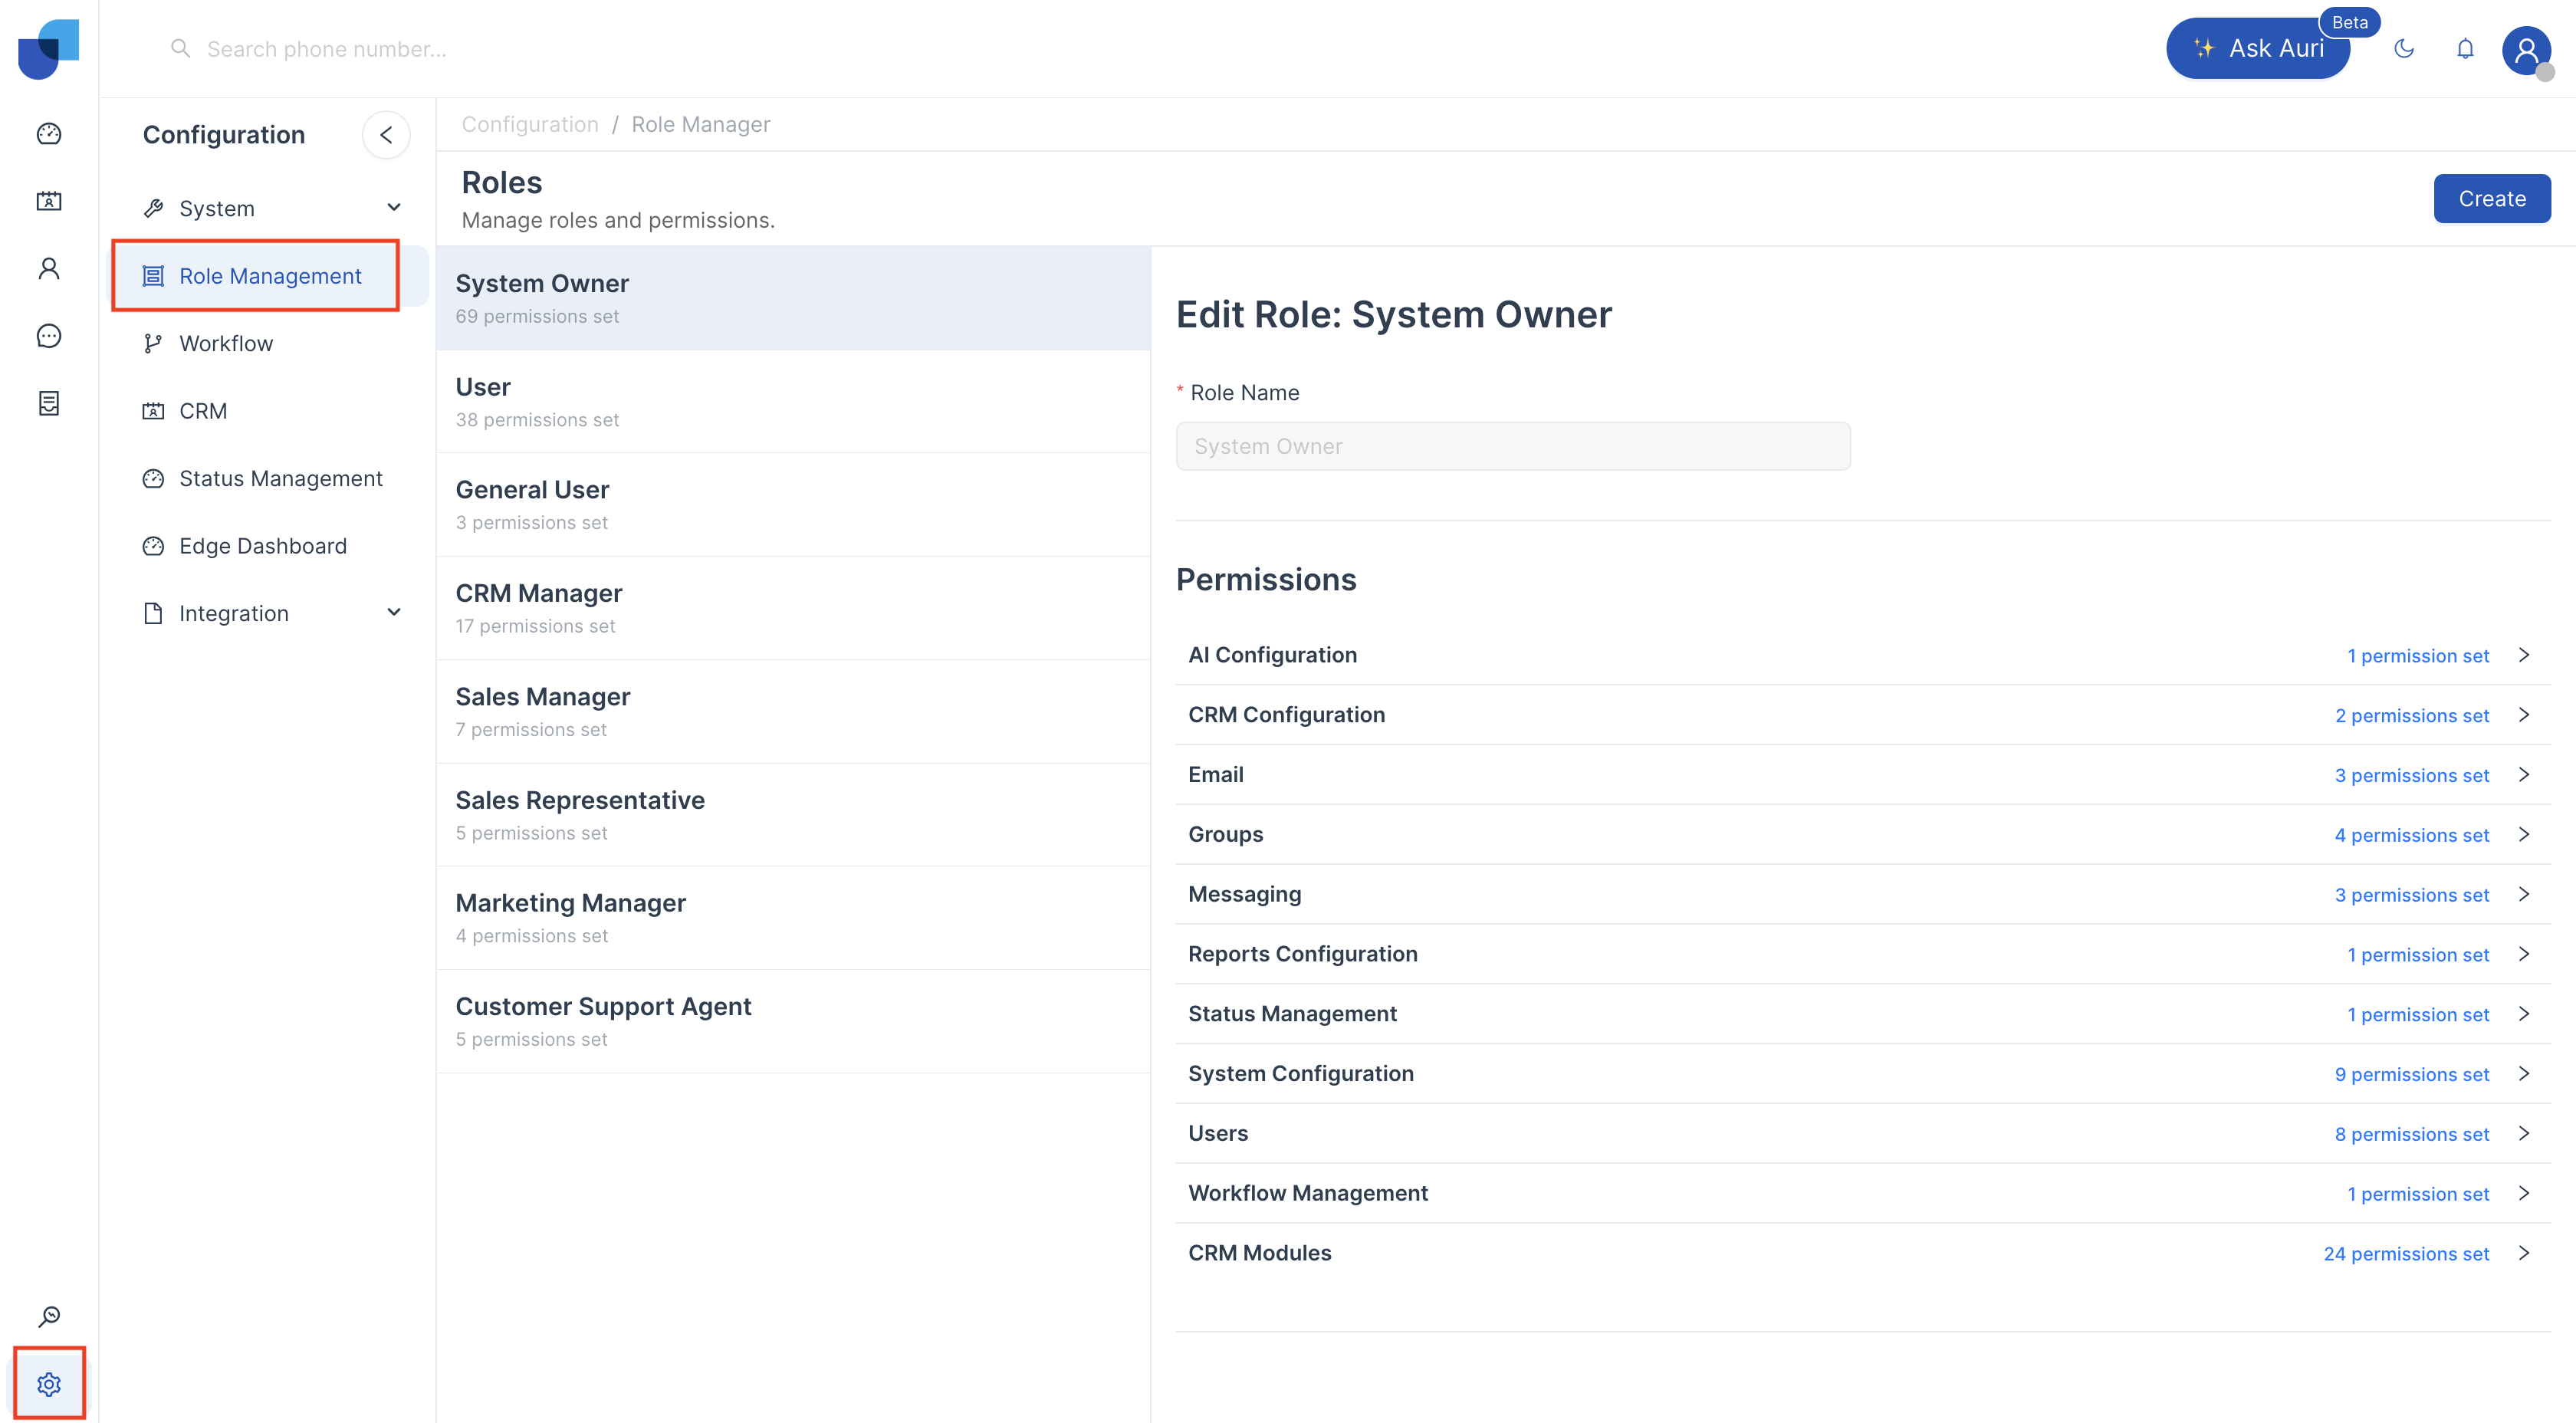Open the dashboard gauge icon in left rail
2576x1423 pixels.
click(49, 134)
